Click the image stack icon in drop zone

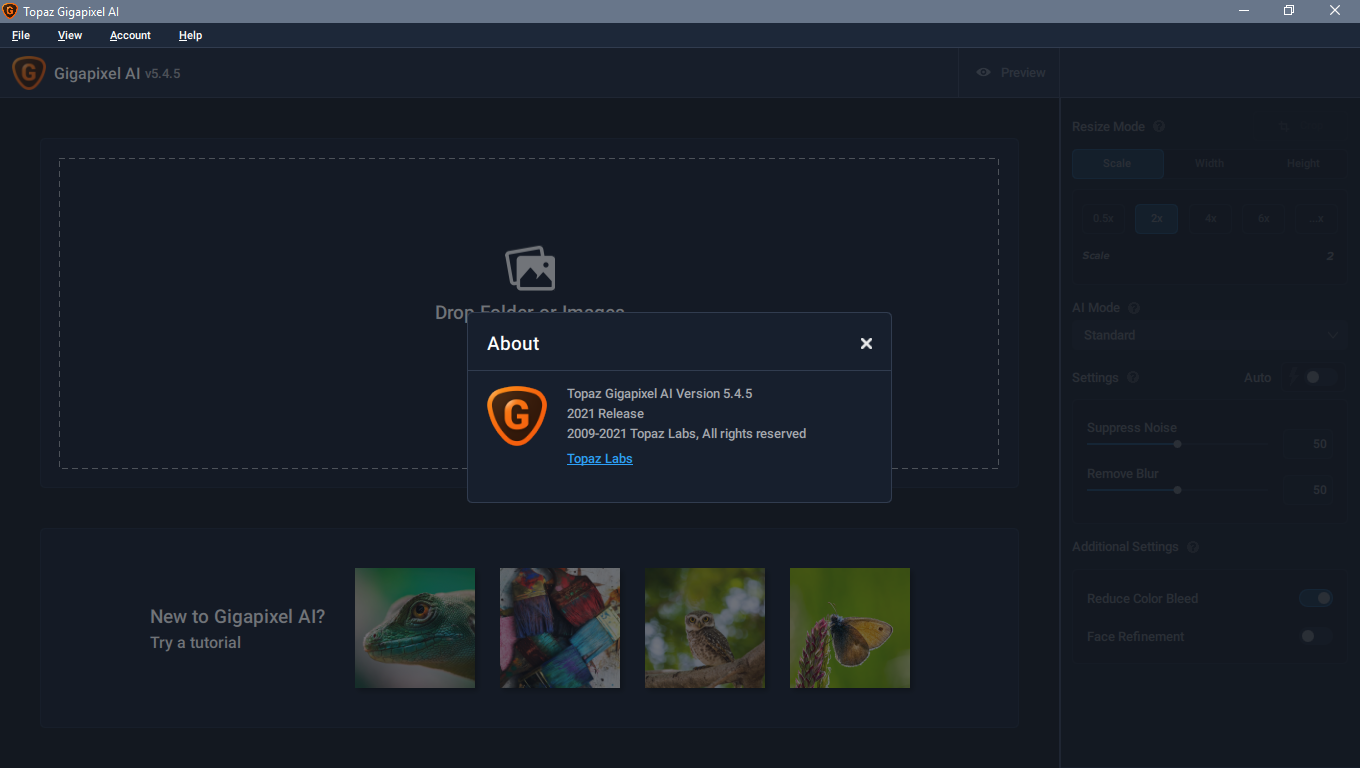click(529, 268)
